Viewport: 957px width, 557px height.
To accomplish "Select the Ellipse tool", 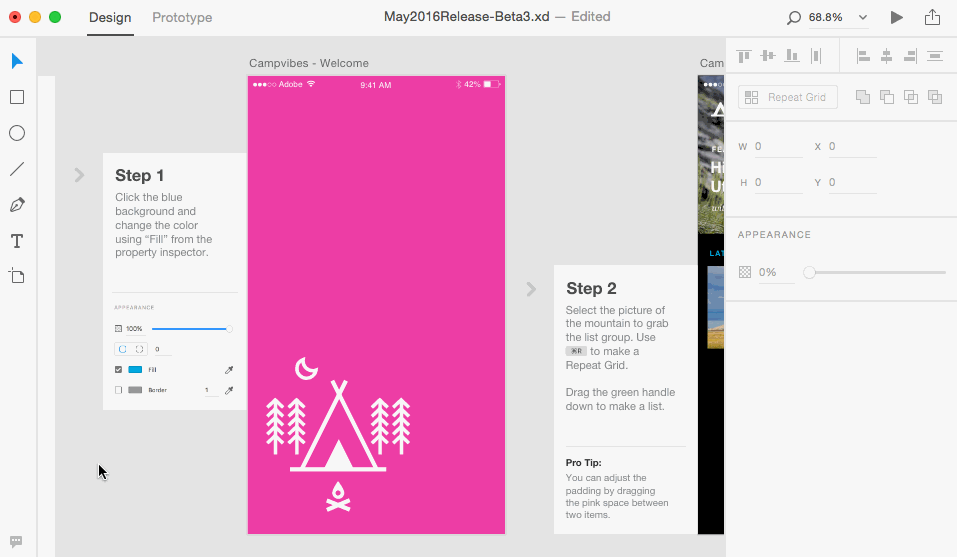I will click(17, 133).
